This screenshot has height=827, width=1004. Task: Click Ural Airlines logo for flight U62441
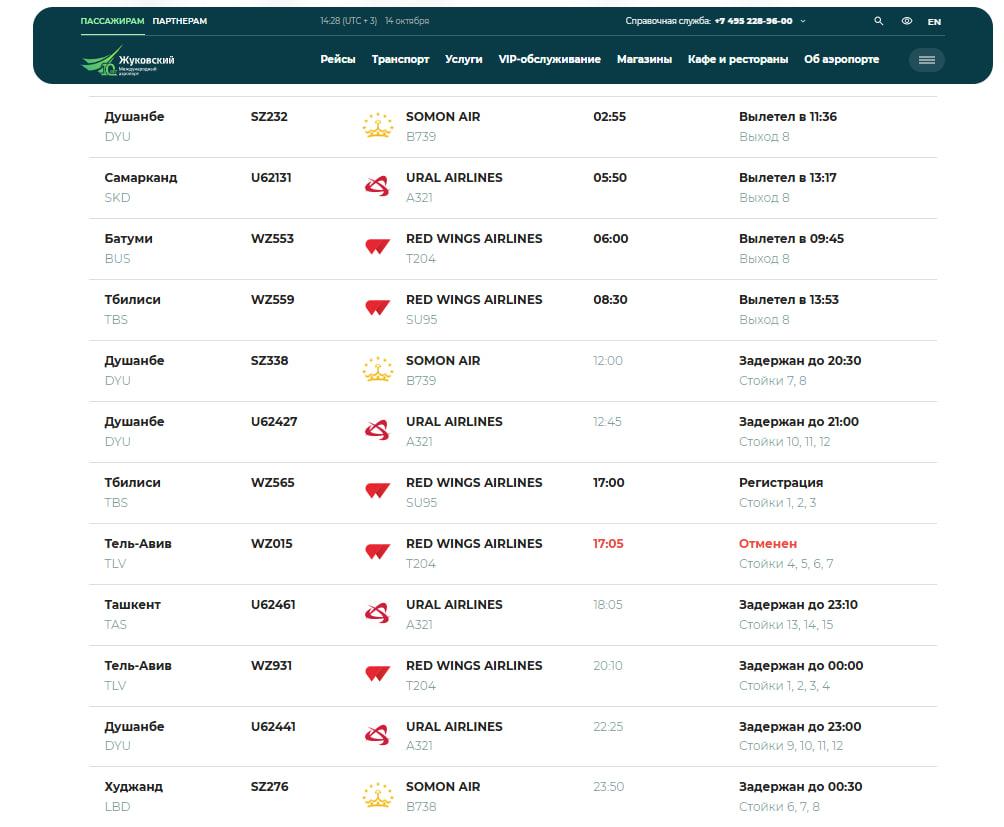(x=378, y=735)
